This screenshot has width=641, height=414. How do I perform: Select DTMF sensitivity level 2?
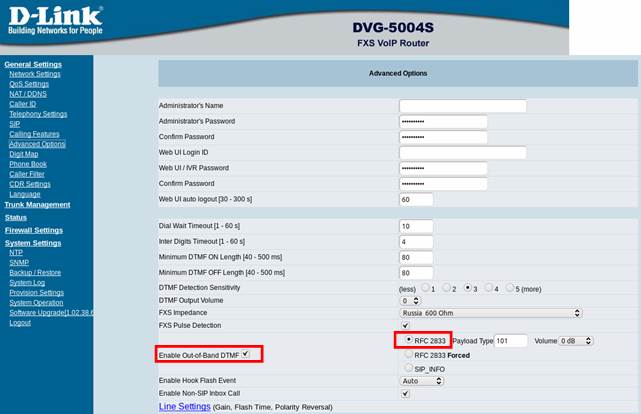[446, 287]
